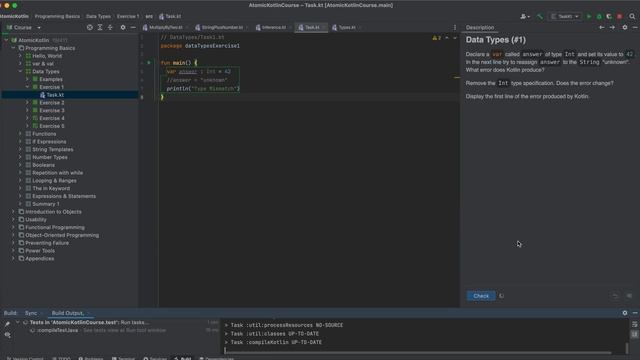Select the Description tab
640x360 pixels.
(480, 27)
